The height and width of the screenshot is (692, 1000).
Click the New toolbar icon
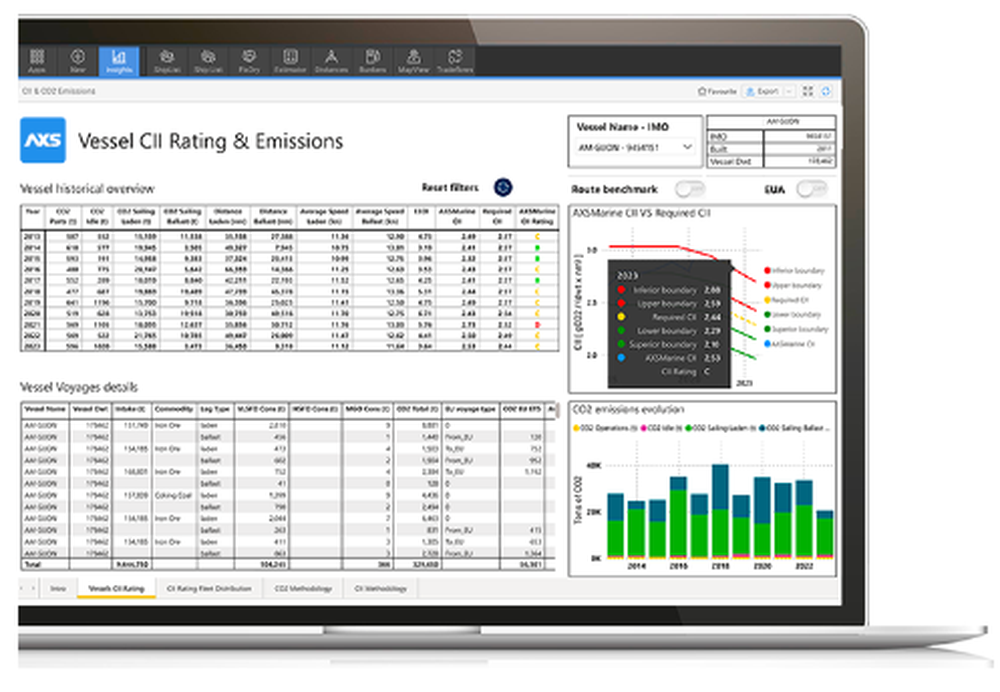point(78,61)
